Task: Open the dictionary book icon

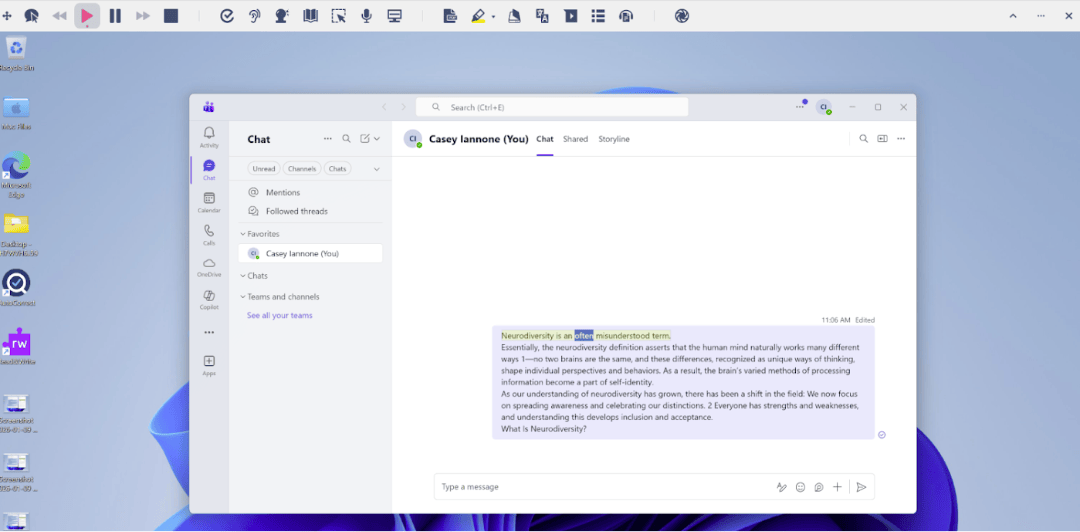Action: (311, 16)
